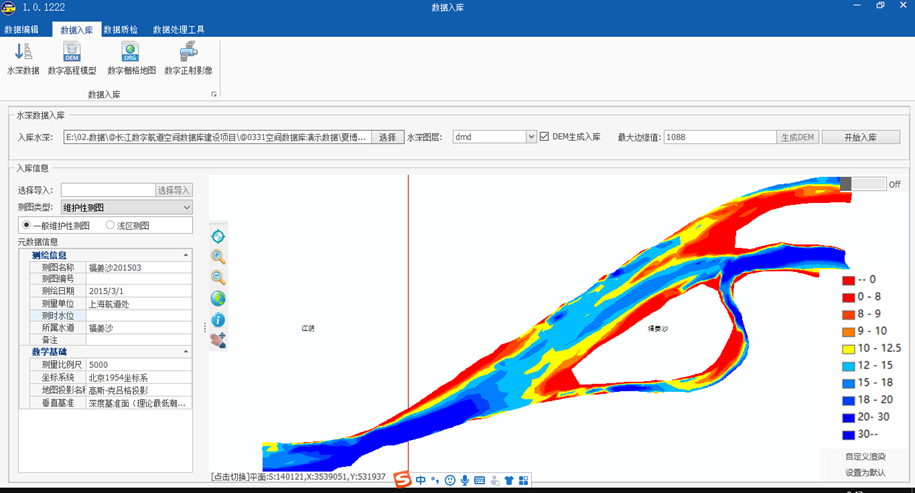This screenshot has height=493, width=915.
Task: Click the 测图编号 empty value cell
Action: click(x=139, y=279)
